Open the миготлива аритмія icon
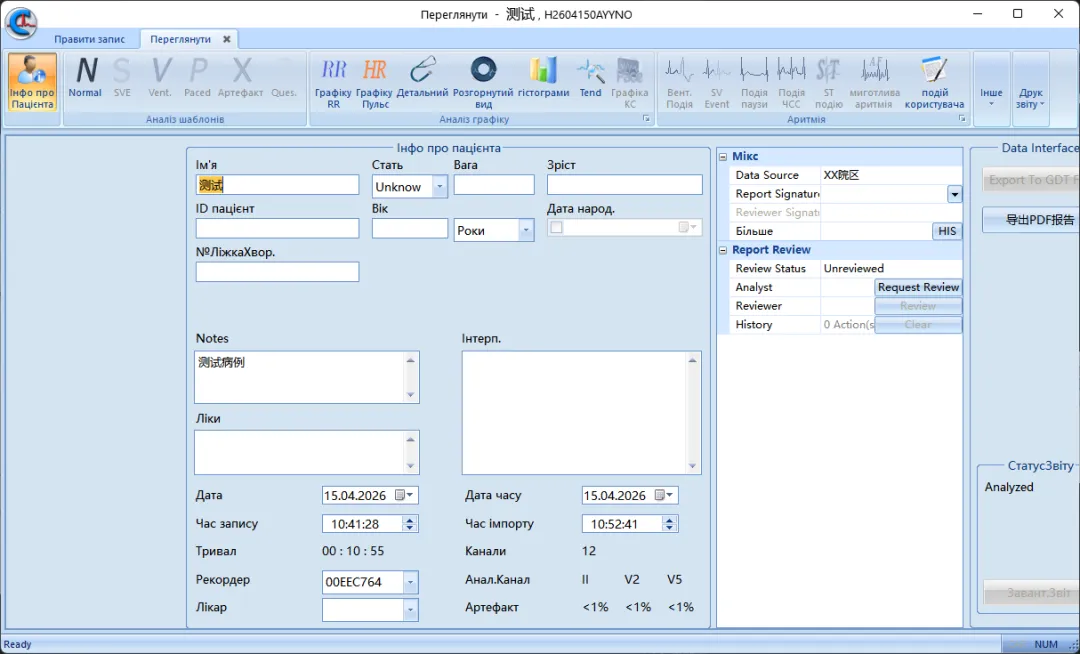The image size is (1080, 654). tap(874, 82)
